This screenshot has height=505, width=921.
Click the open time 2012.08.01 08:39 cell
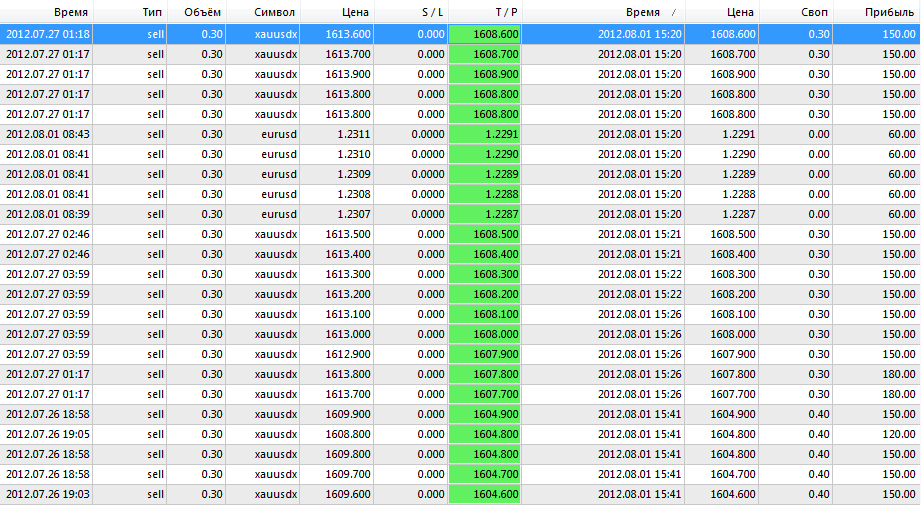pyautogui.click(x=46, y=214)
